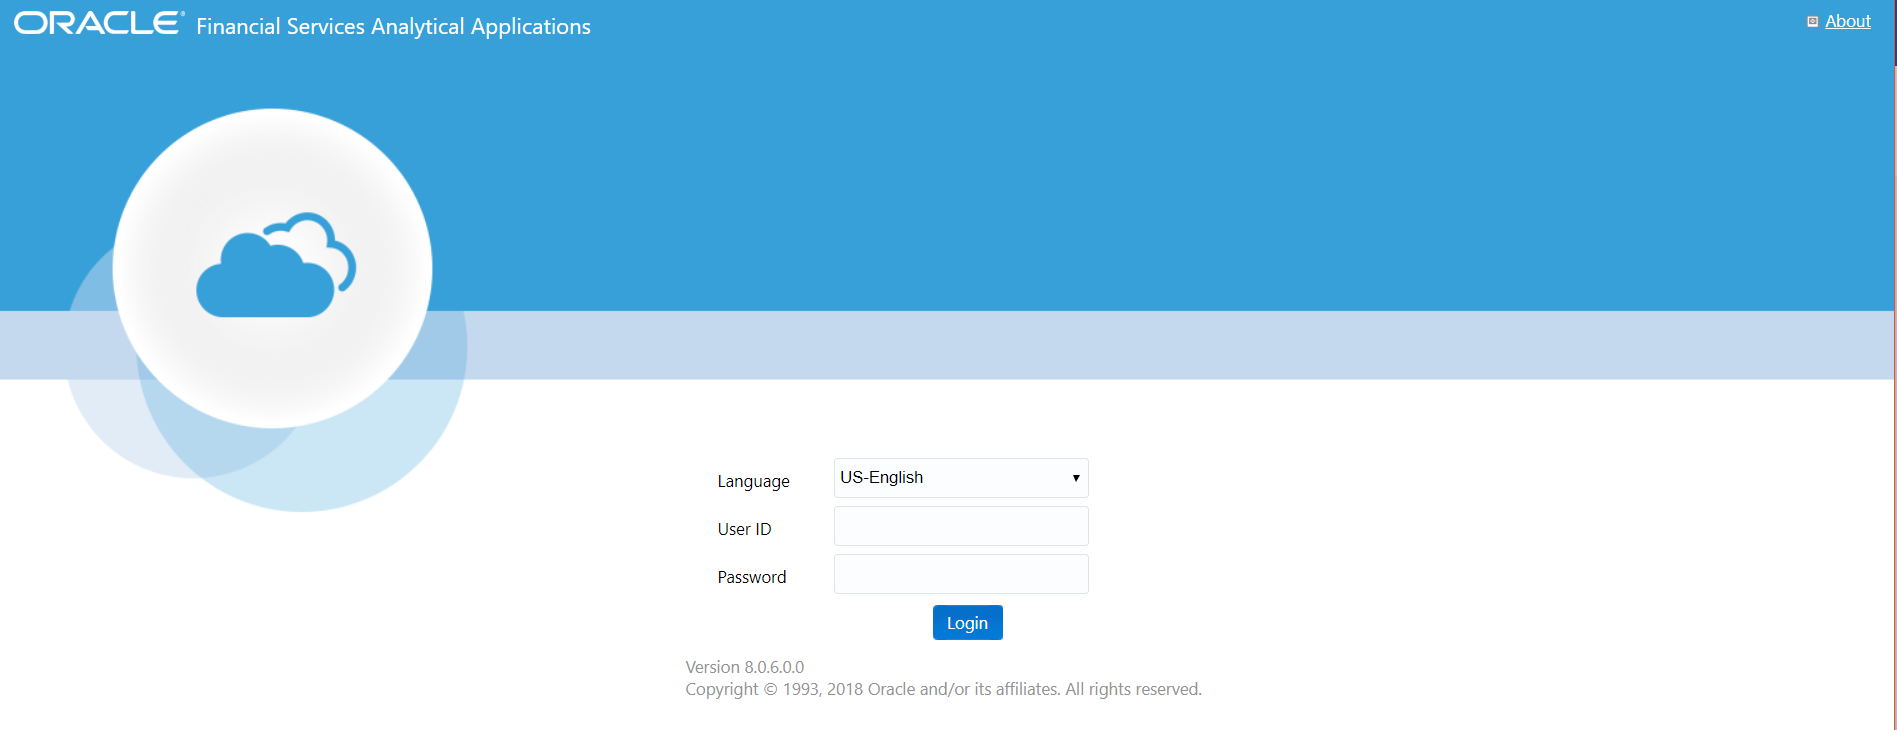1897x730 pixels.
Task: Click the 'Password' field label
Action: 752,577
